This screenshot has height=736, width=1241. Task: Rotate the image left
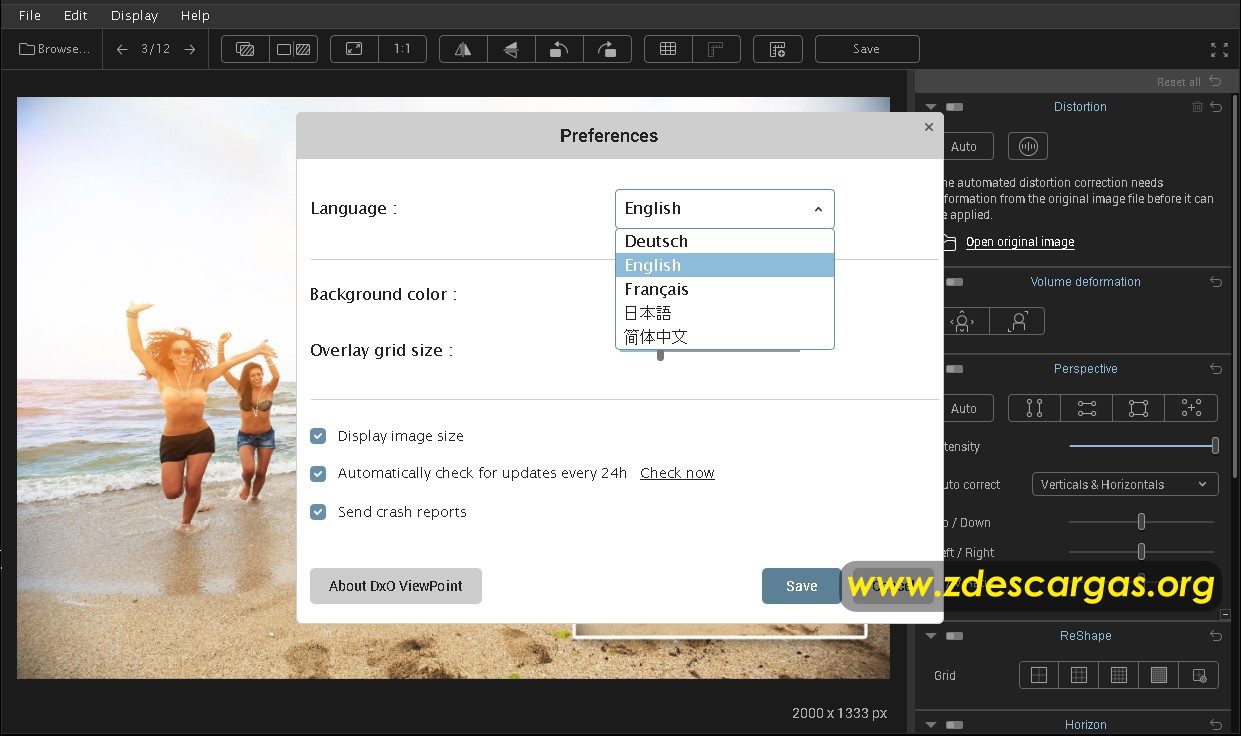tap(559, 49)
